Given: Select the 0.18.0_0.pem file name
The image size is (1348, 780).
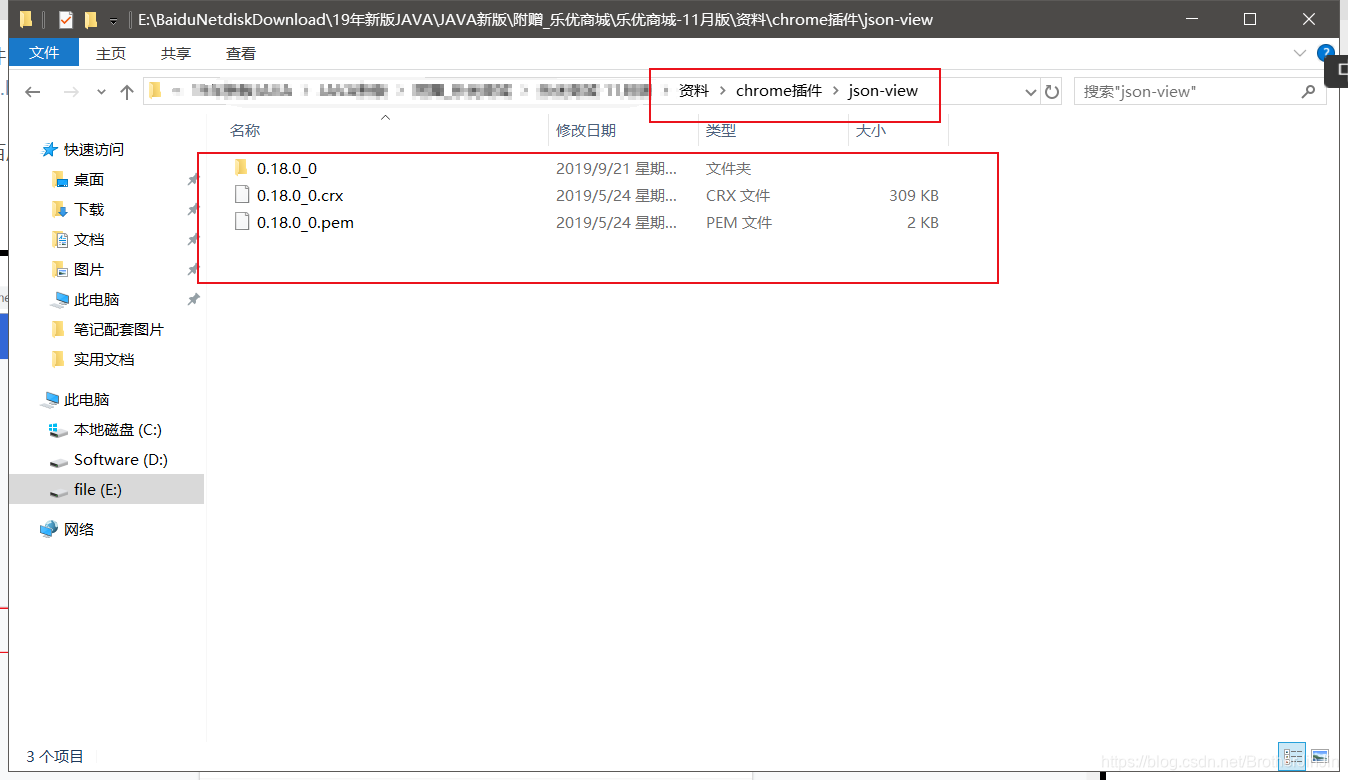Looking at the screenshot, I should coord(305,223).
